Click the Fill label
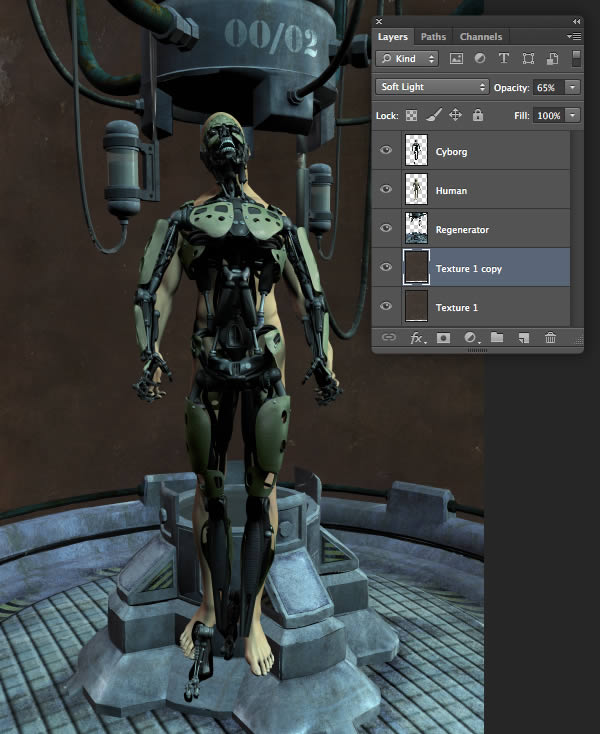Image resolution: width=600 pixels, height=734 pixels. (x=521, y=116)
